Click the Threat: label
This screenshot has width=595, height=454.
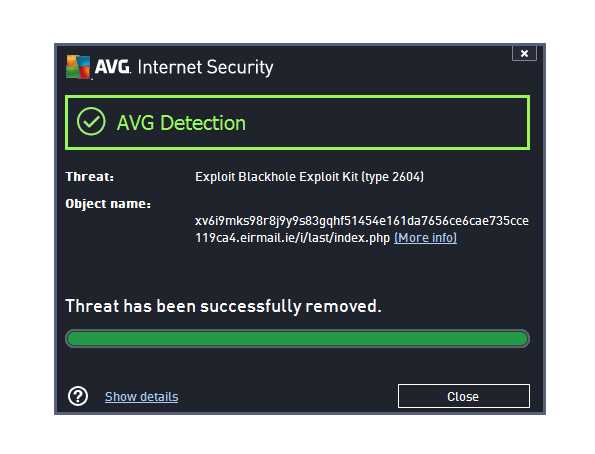[x=90, y=177]
